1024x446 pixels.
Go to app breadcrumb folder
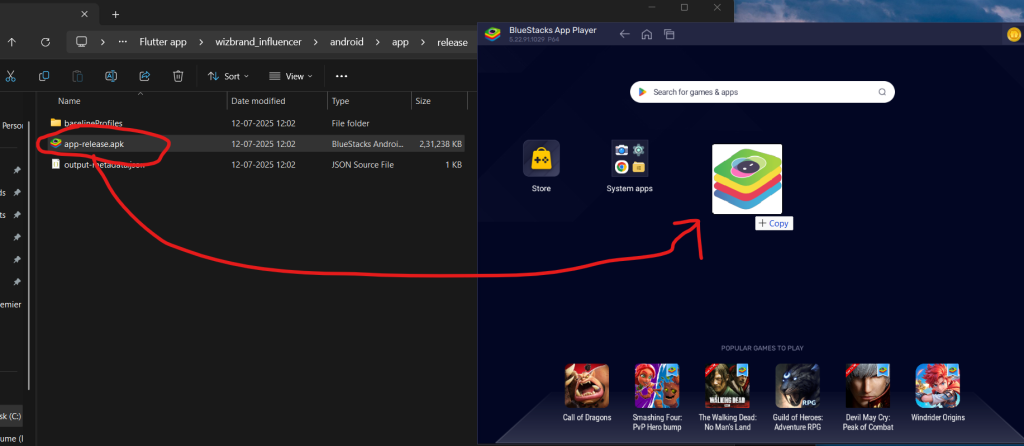point(400,42)
